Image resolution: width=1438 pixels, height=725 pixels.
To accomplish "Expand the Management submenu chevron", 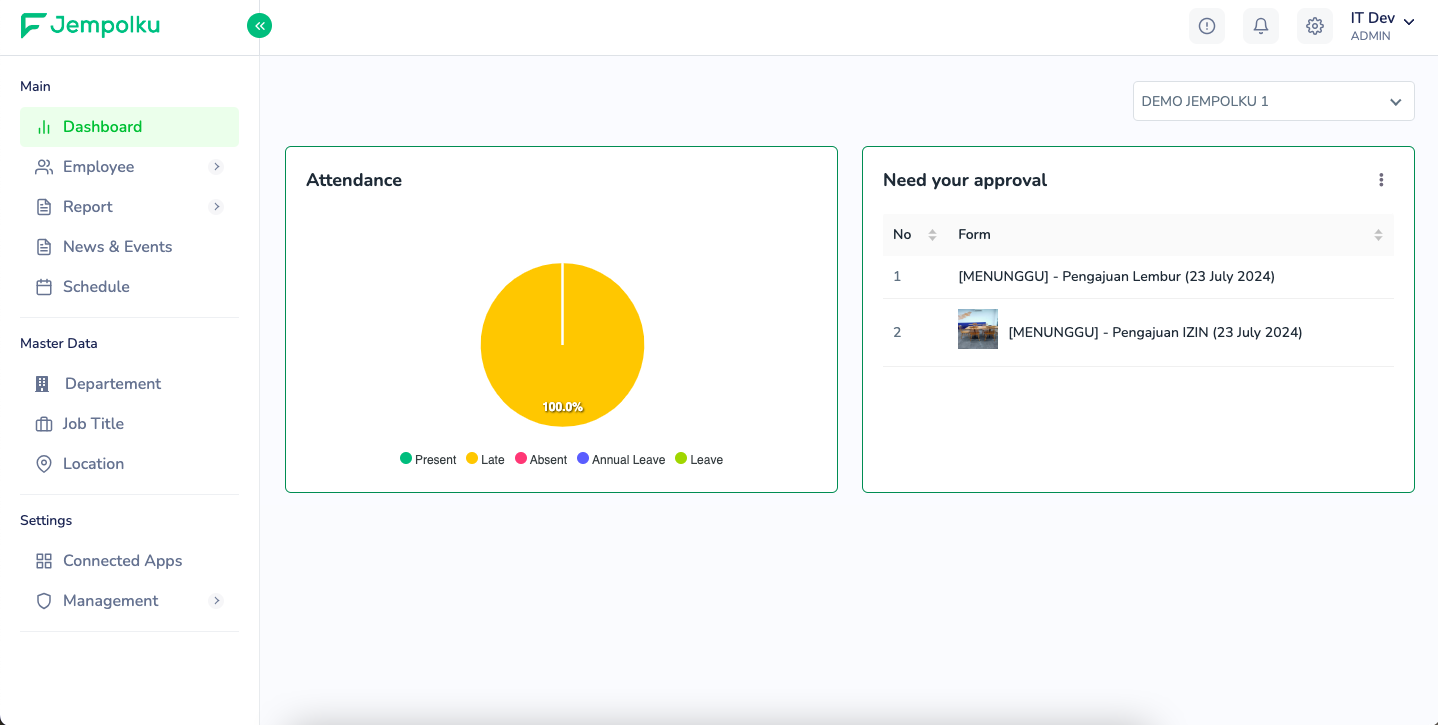I will [x=216, y=601].
